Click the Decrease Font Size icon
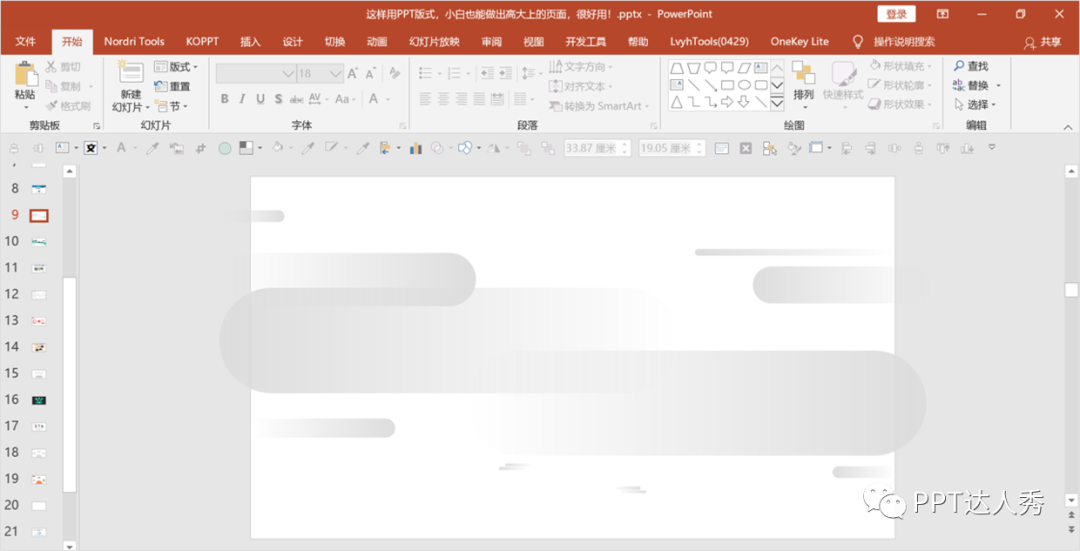The image size is (1080, 551). (371, 73)
